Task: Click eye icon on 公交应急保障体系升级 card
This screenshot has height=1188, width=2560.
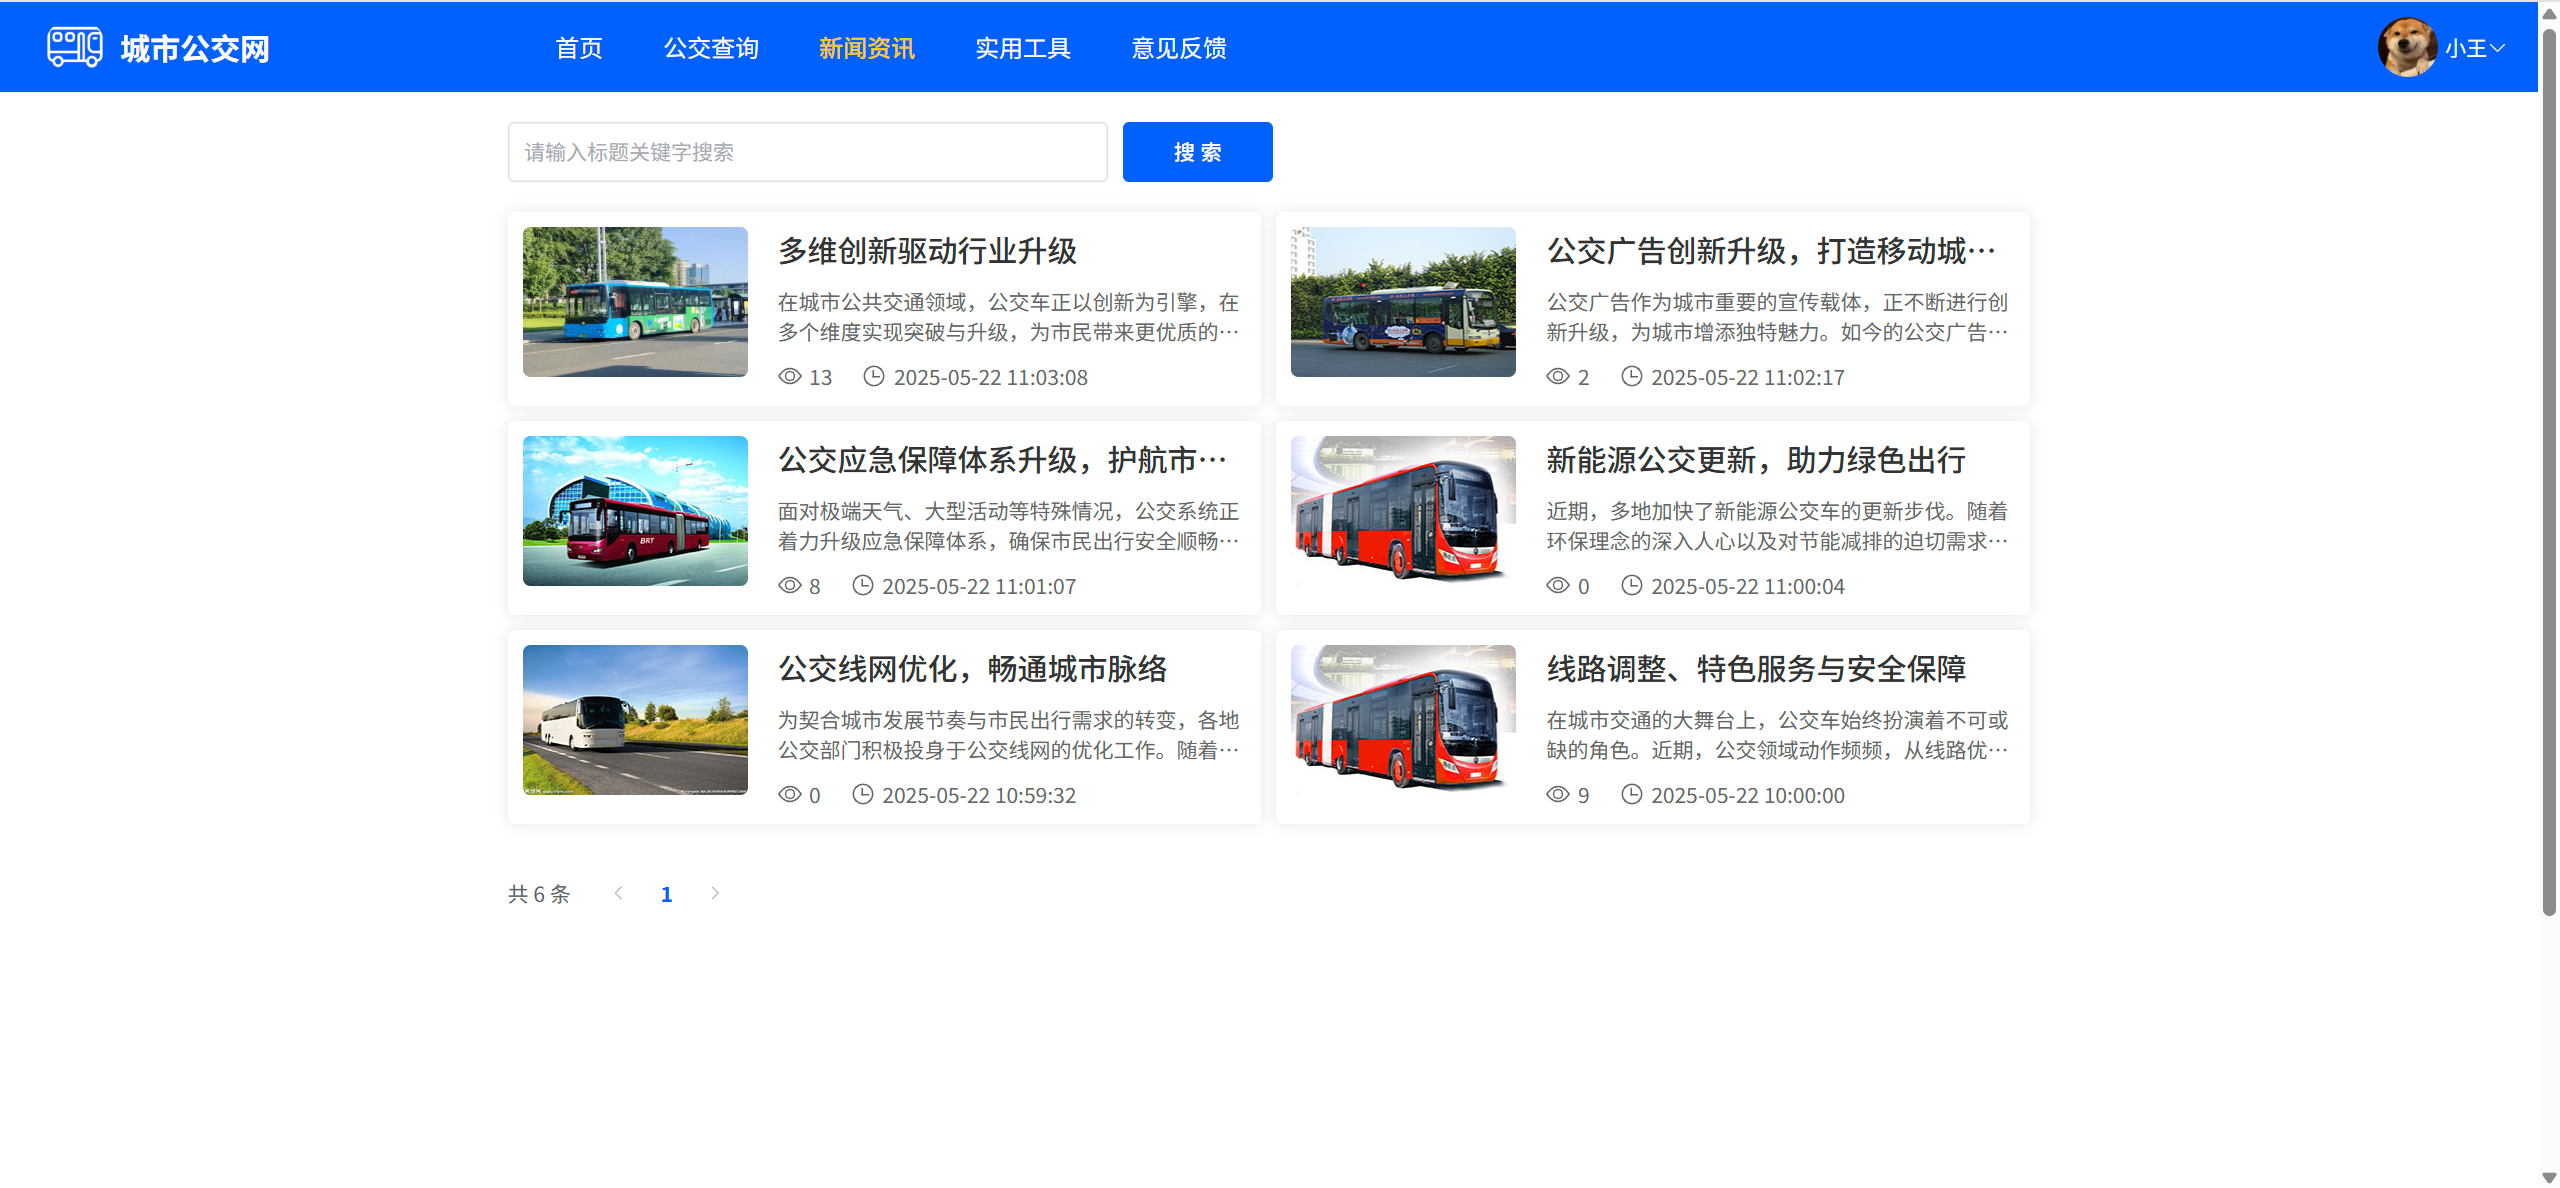Action: [790, 585]
